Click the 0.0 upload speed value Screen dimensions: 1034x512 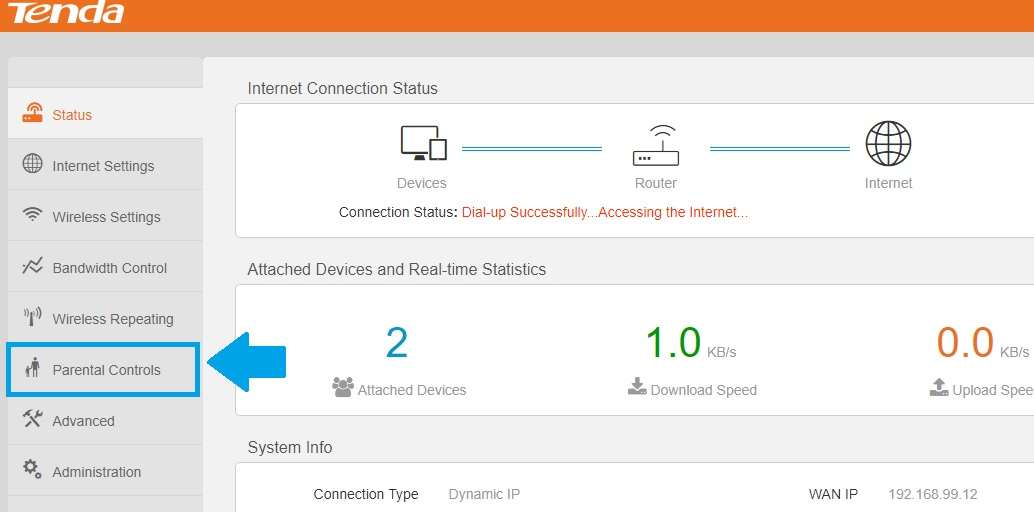(965, 343)
